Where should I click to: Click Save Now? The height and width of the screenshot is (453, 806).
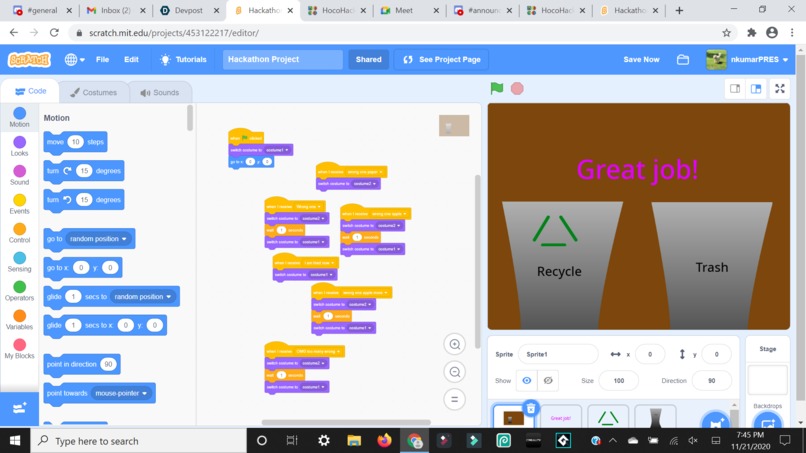coord(641,60)
